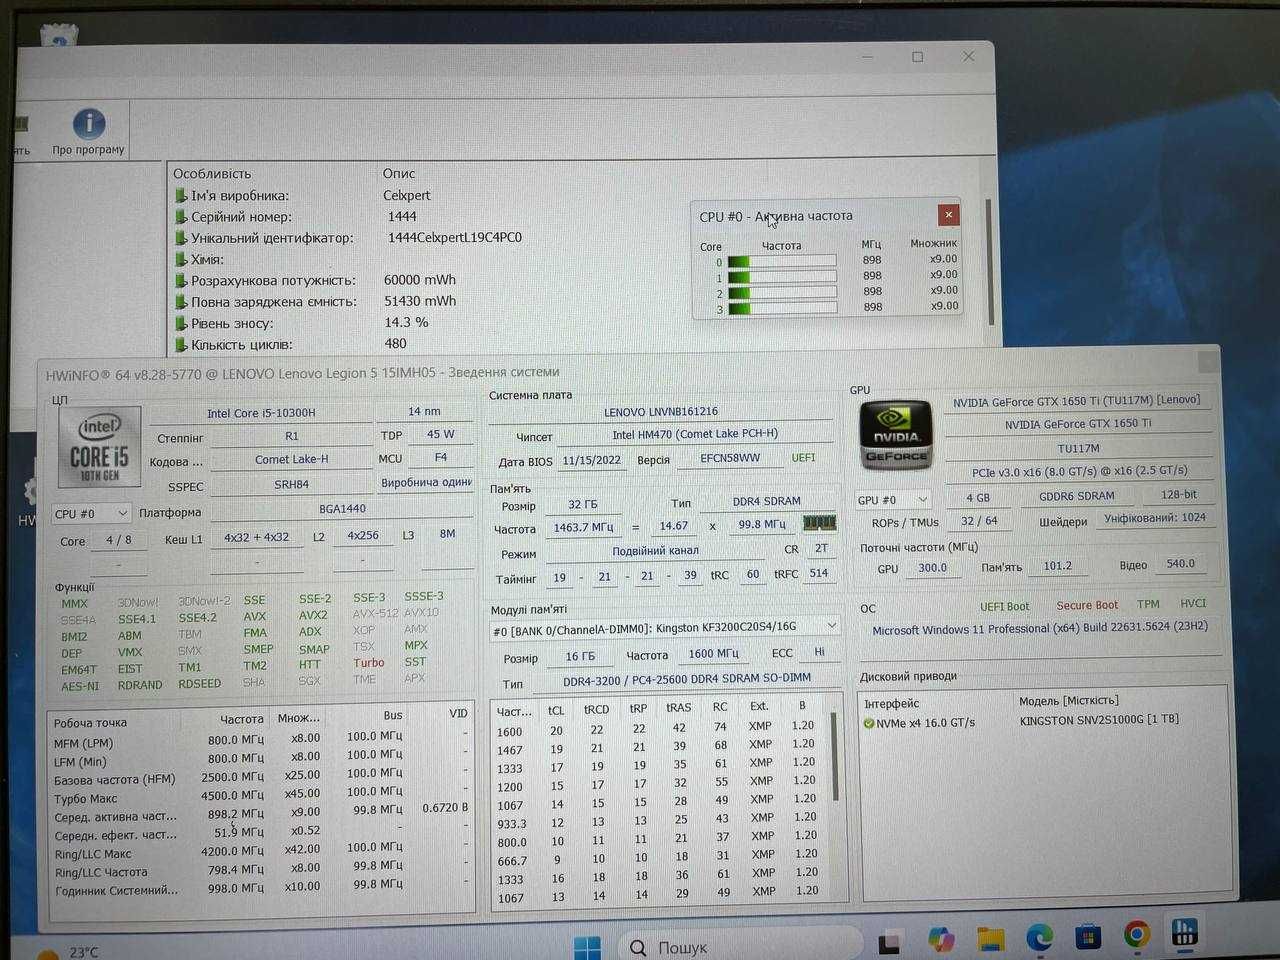Screen dimensions: 1280x960
Task: Click the '51430 mWh' full charge value
Action: pyautogui.click(x=420, y=300)
